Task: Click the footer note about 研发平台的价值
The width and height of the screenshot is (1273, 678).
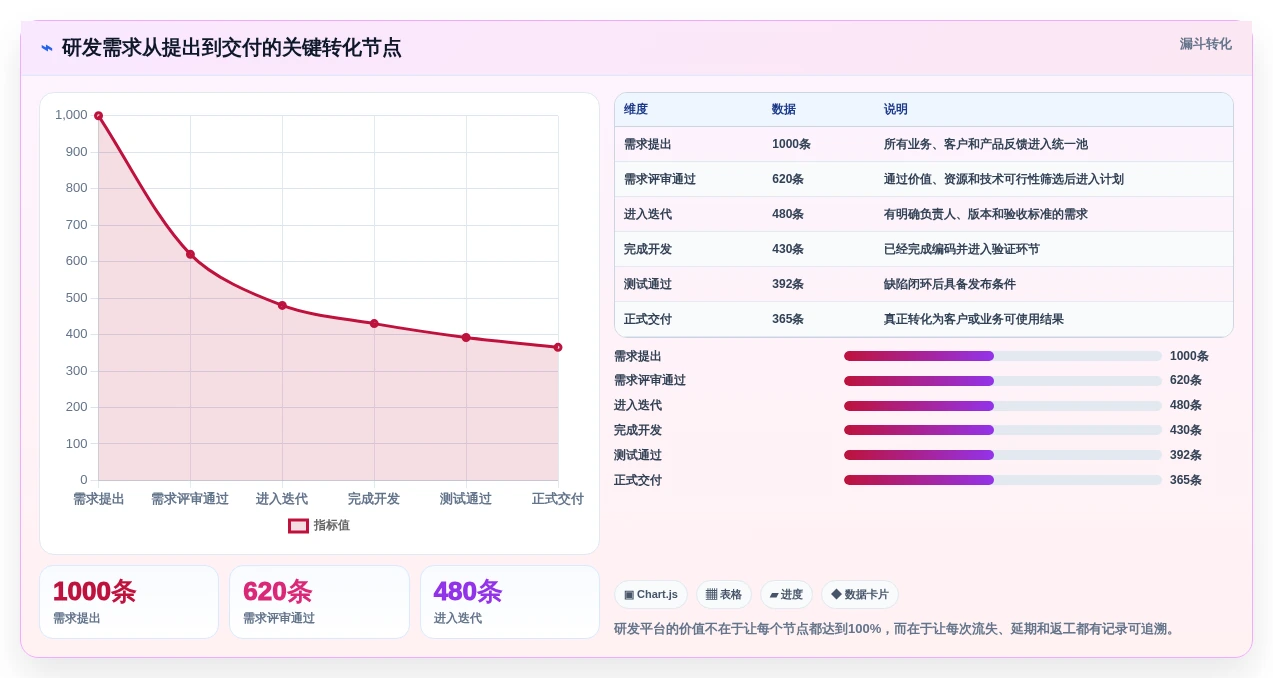Action: point(897,629)
